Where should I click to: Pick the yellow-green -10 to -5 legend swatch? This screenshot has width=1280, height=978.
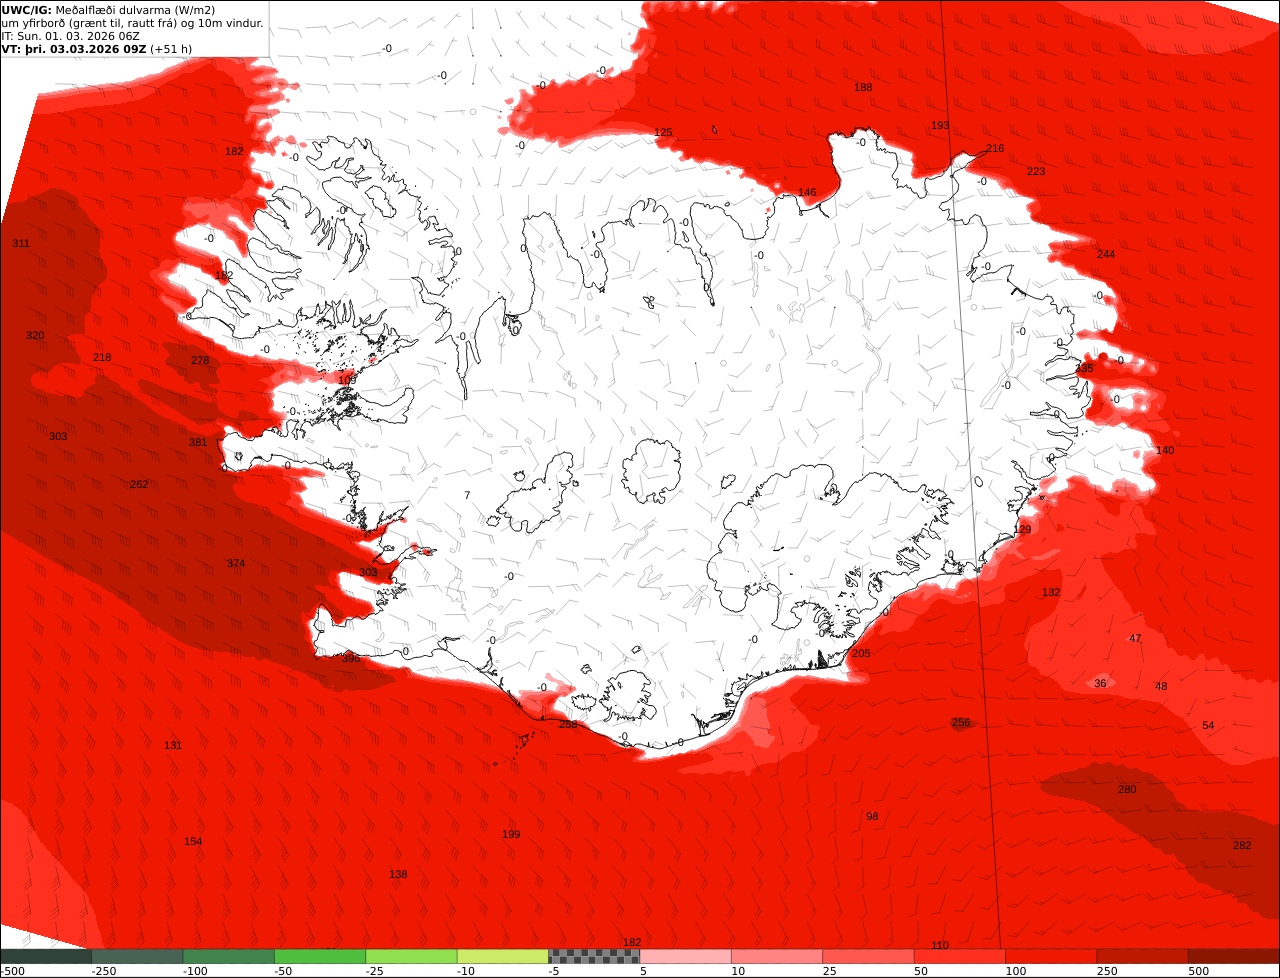point(502,956)
